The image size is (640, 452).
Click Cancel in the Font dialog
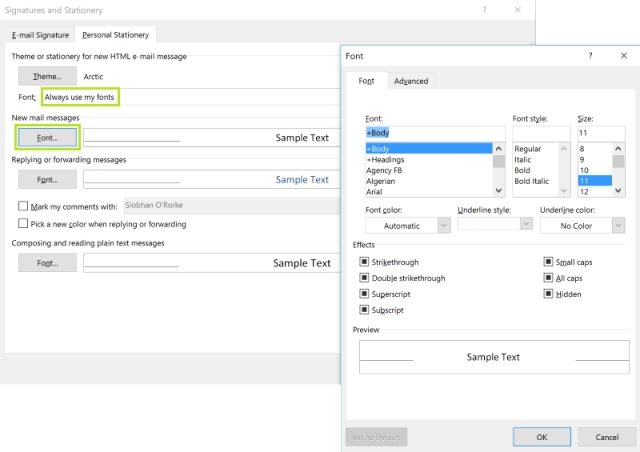coord(607,437)
